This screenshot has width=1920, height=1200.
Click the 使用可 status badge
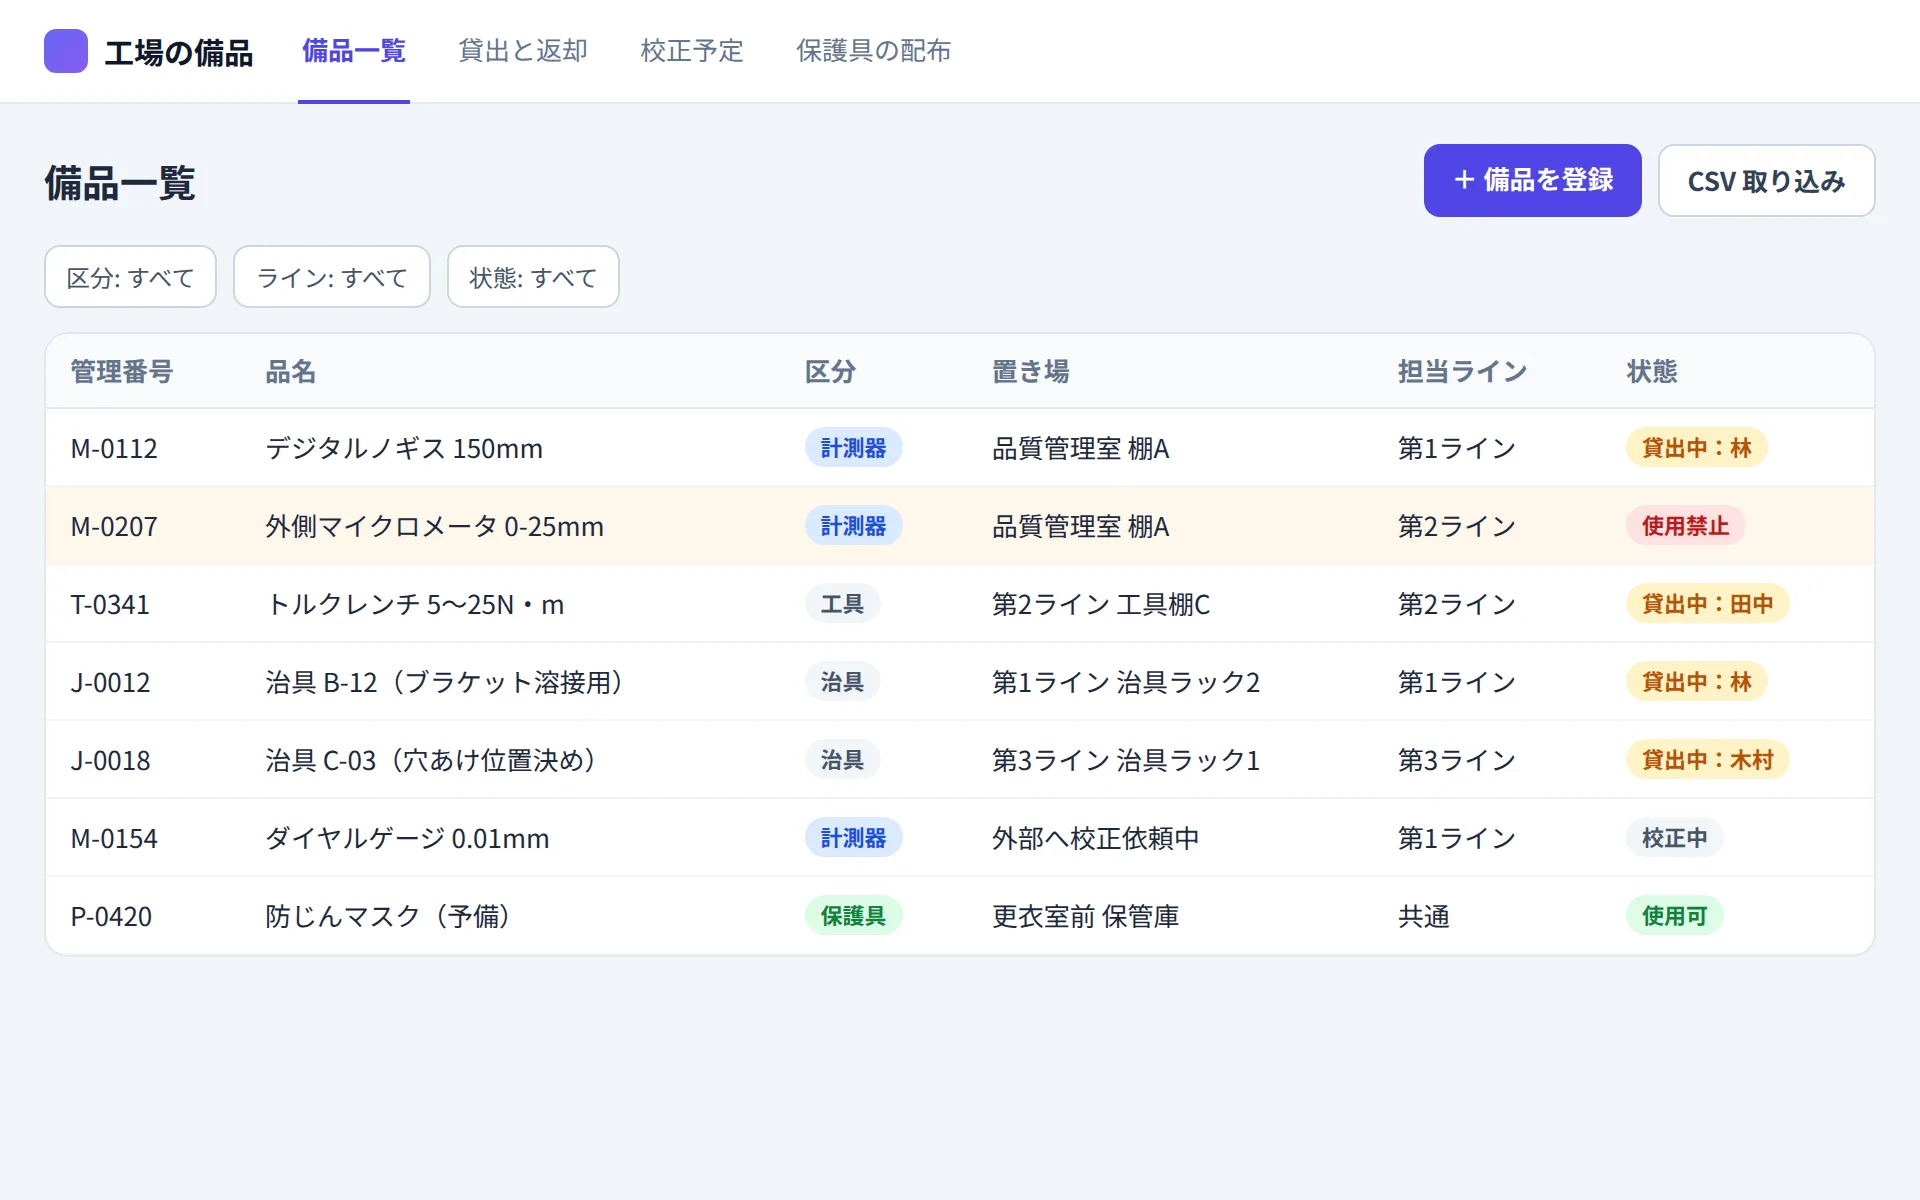[1674, 916]
